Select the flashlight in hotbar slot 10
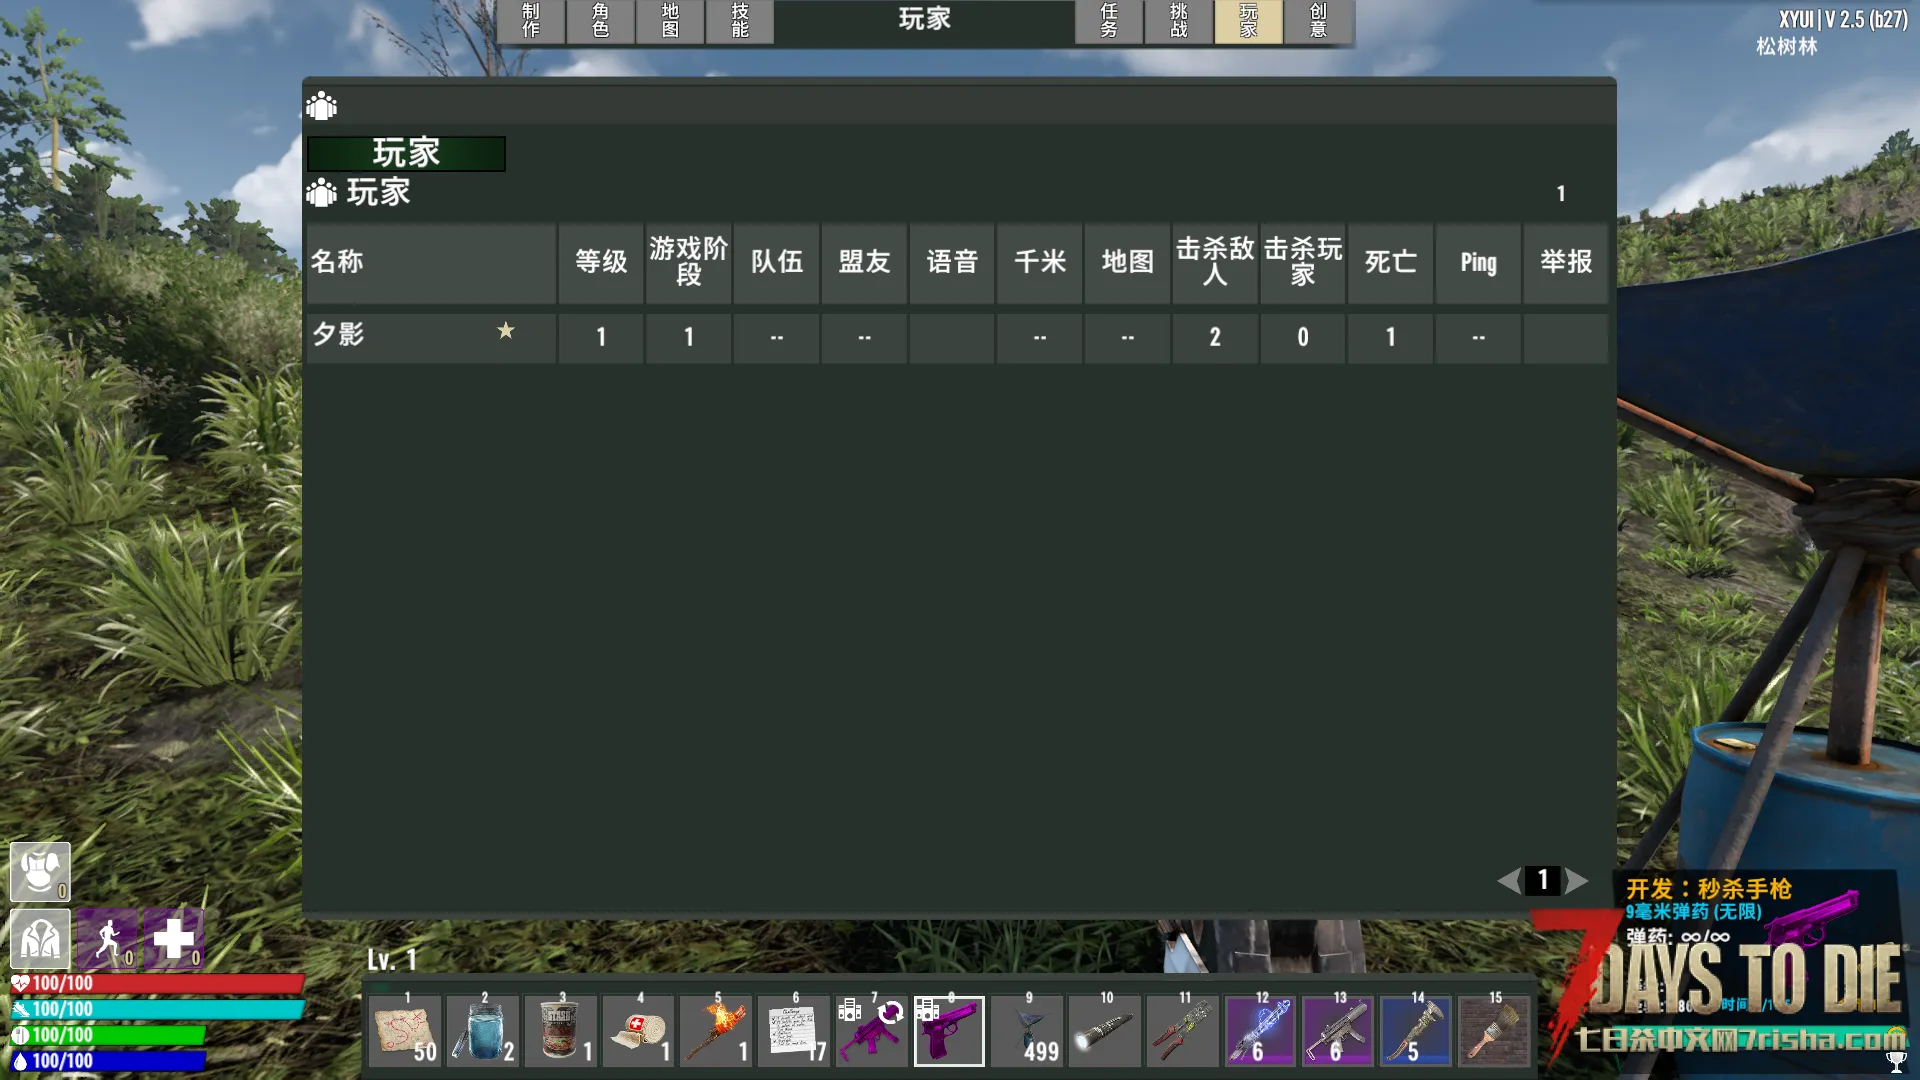1920x1080 pixels. [1105, 1032]
